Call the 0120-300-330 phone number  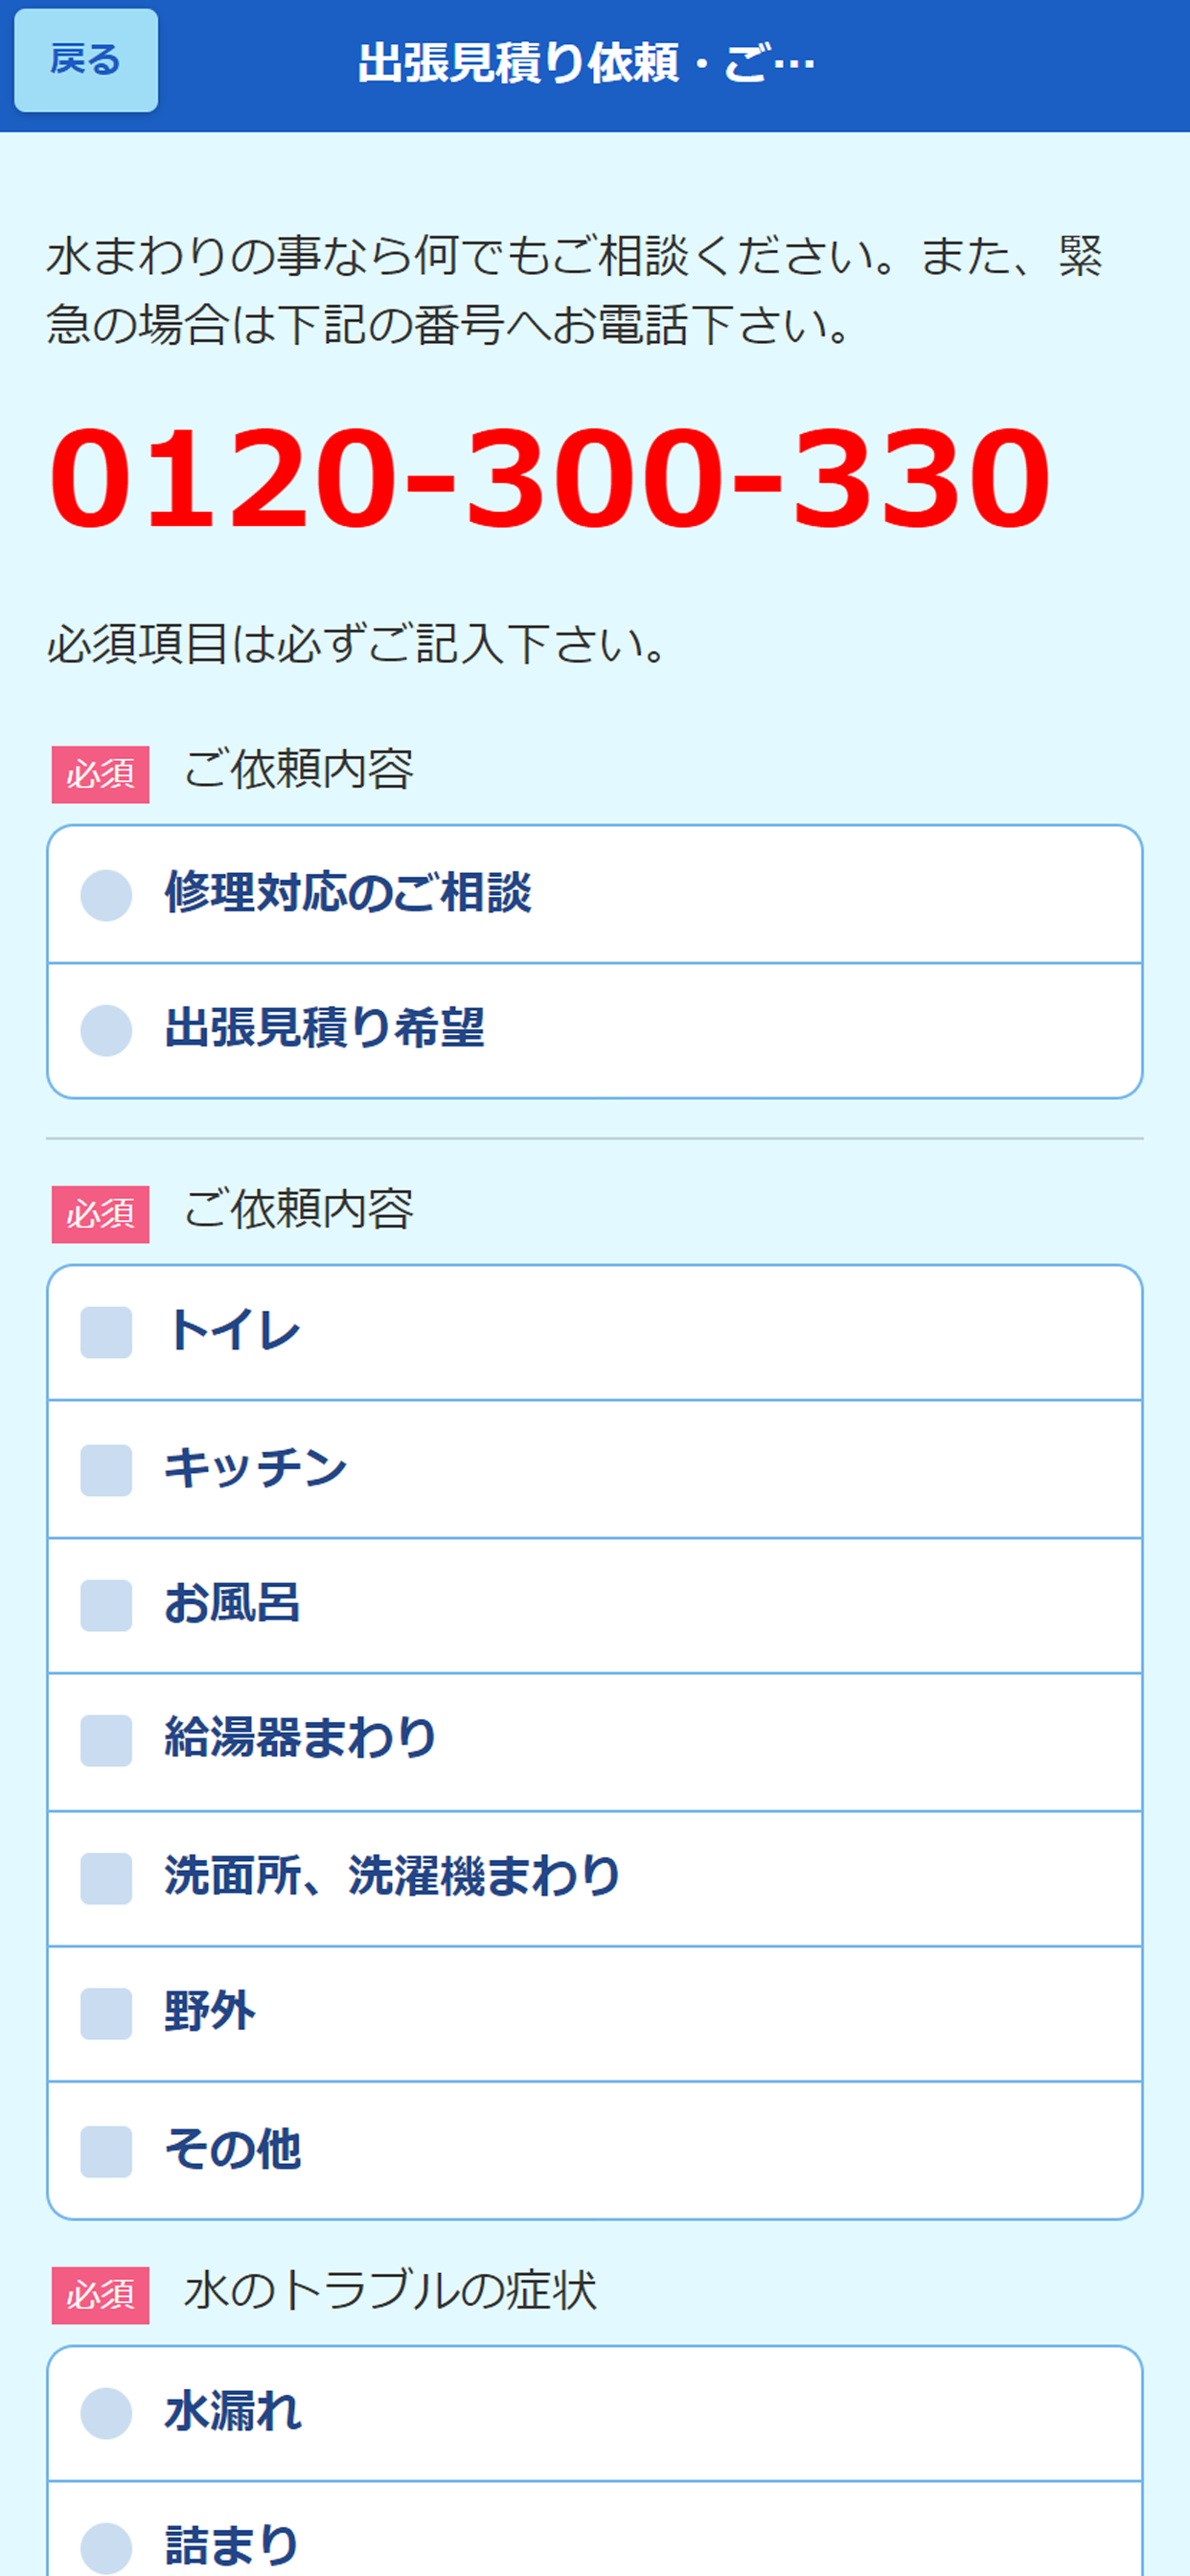click(x=550, y=478)
